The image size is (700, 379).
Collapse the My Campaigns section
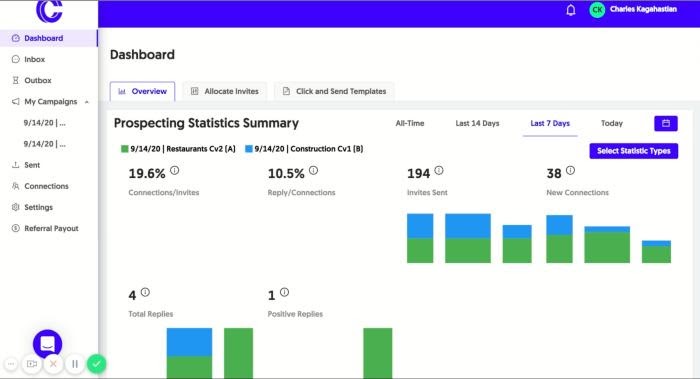pyautogui.click(x=87, y=102)
